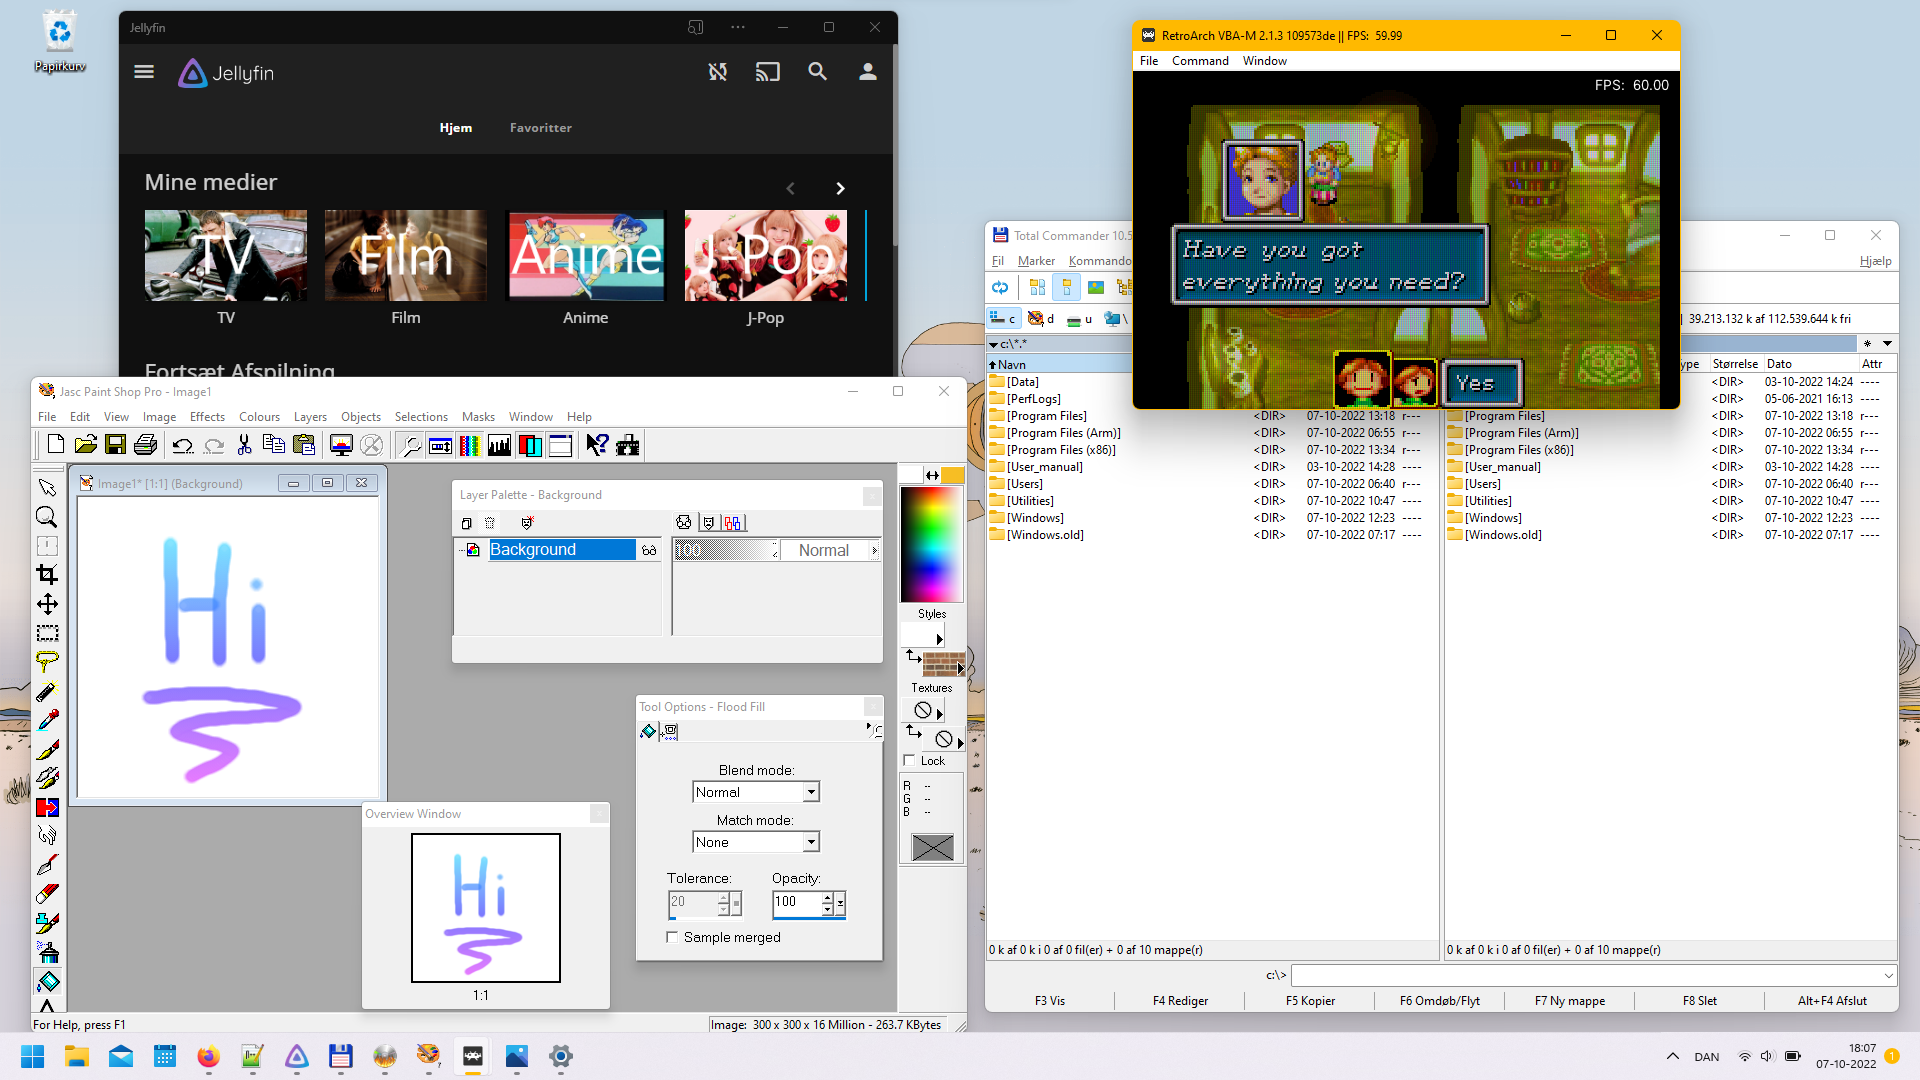Show hidden system tray icons chevron
Screen dimensions: 1920x1080
click(x=1672, y=1056)
